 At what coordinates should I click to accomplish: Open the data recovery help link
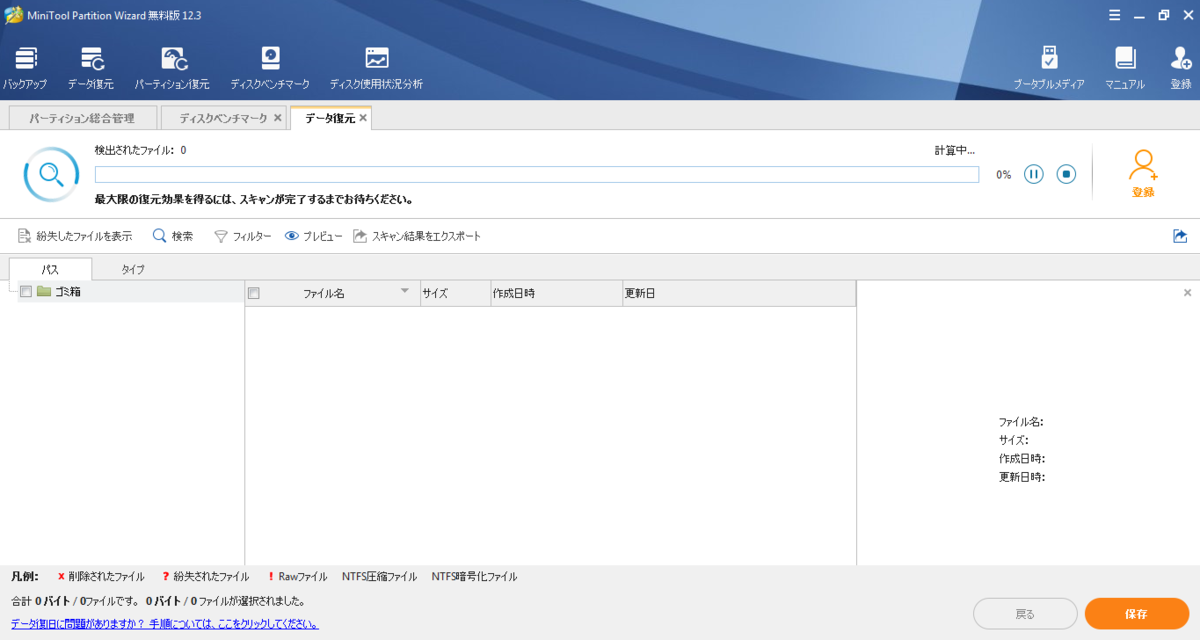(x=165, y=624)
